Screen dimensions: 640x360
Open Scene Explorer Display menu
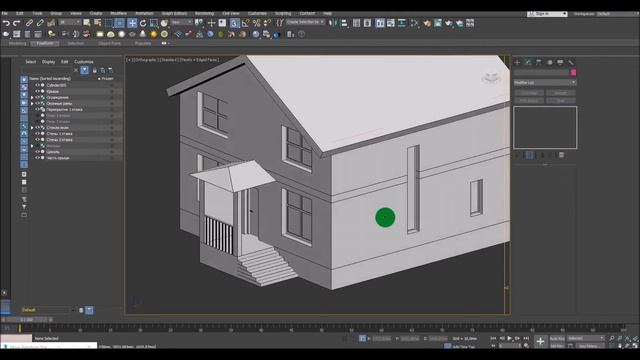[x=48, y=62]
